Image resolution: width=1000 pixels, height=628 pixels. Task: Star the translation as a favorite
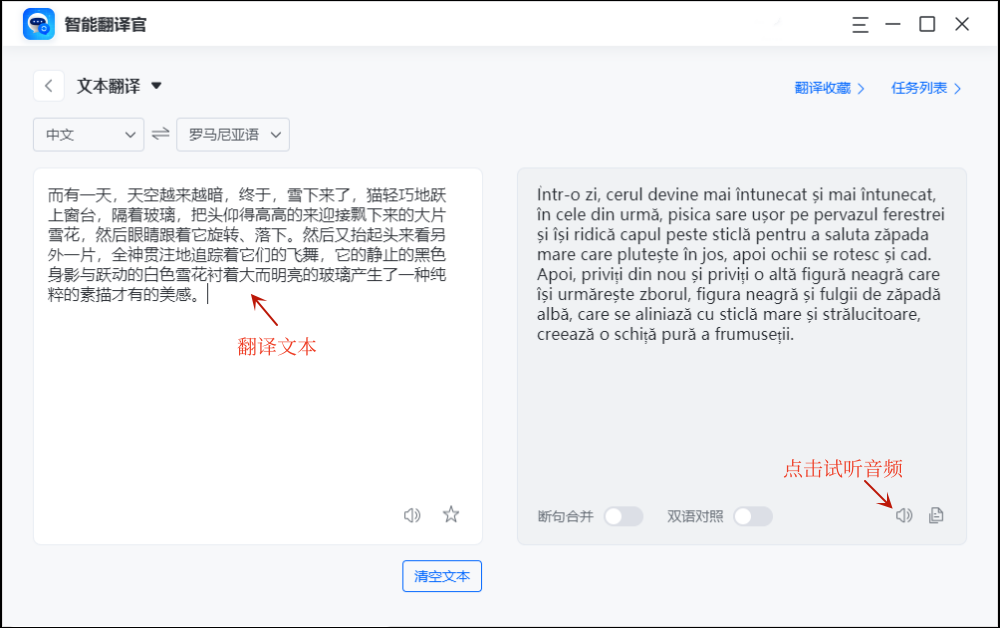(451, 515)
